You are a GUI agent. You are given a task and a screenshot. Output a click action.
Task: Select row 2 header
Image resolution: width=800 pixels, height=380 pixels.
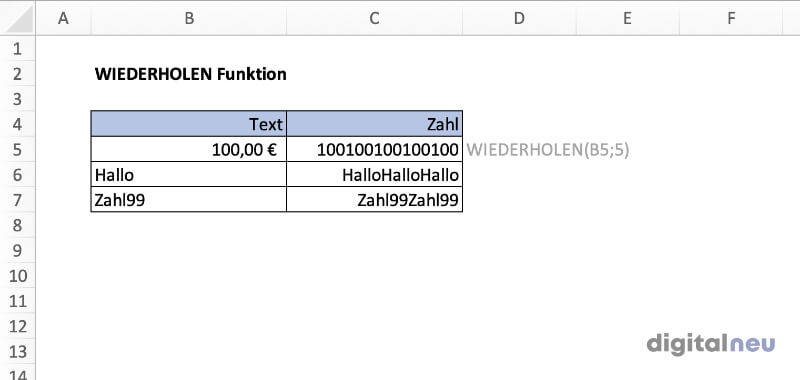tap(18, 74)
